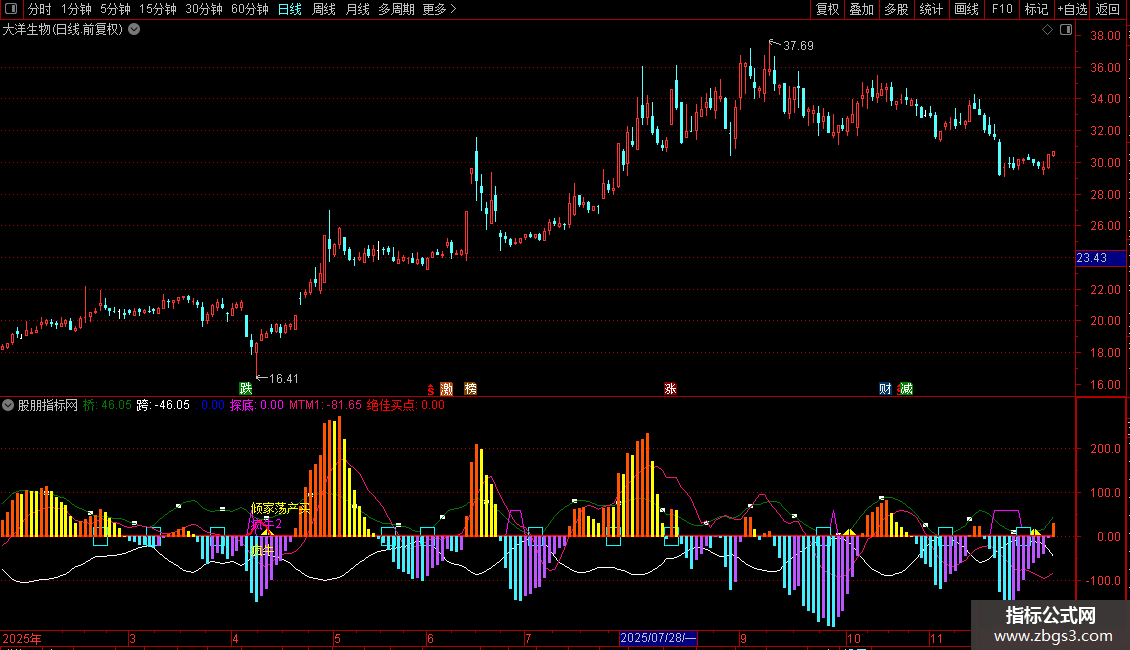This screenshot has height=650, width=1130.
Task: Expand the 更多 periods menu
Action: (x=439, y=9)
